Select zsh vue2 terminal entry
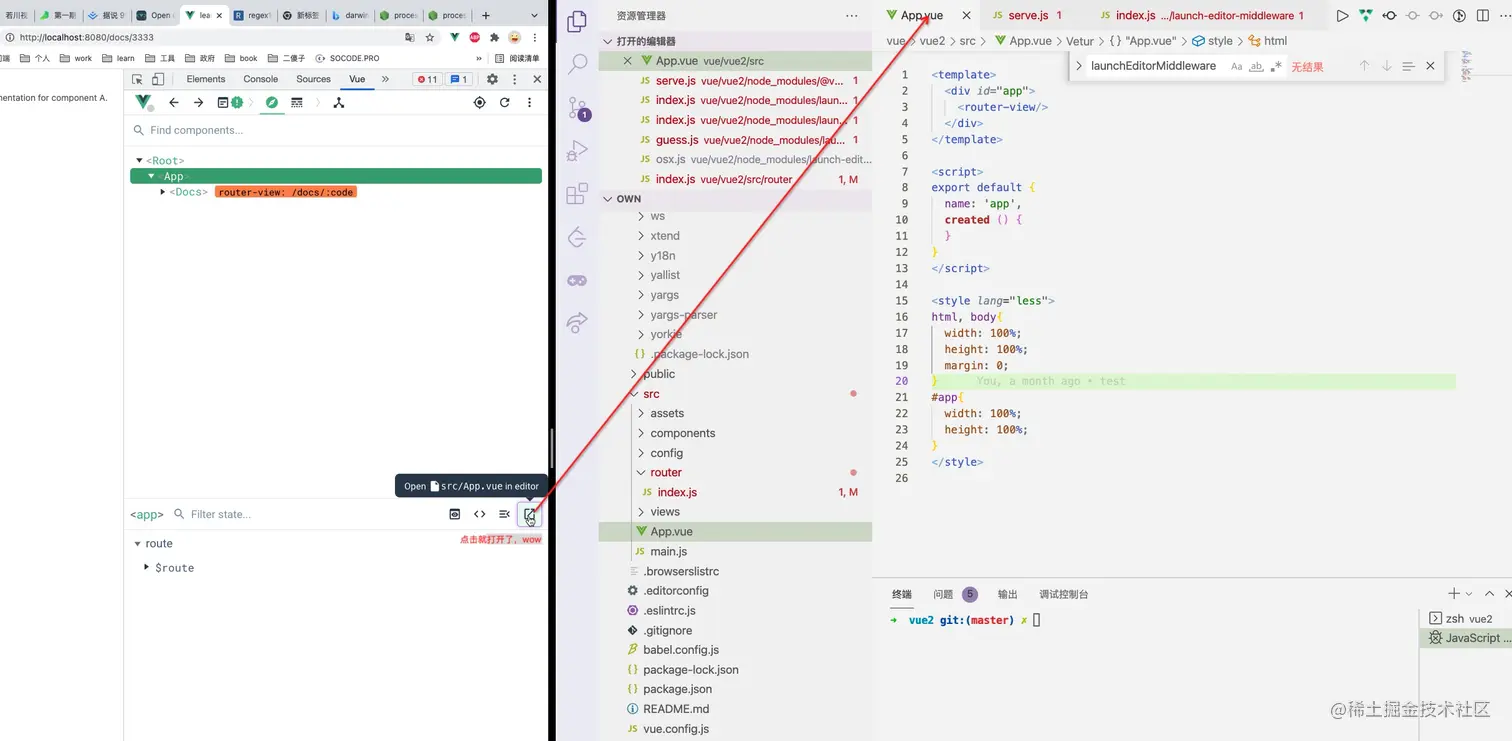The width and height of the screenshot is (1512, 741). [x=1464, y=619]
